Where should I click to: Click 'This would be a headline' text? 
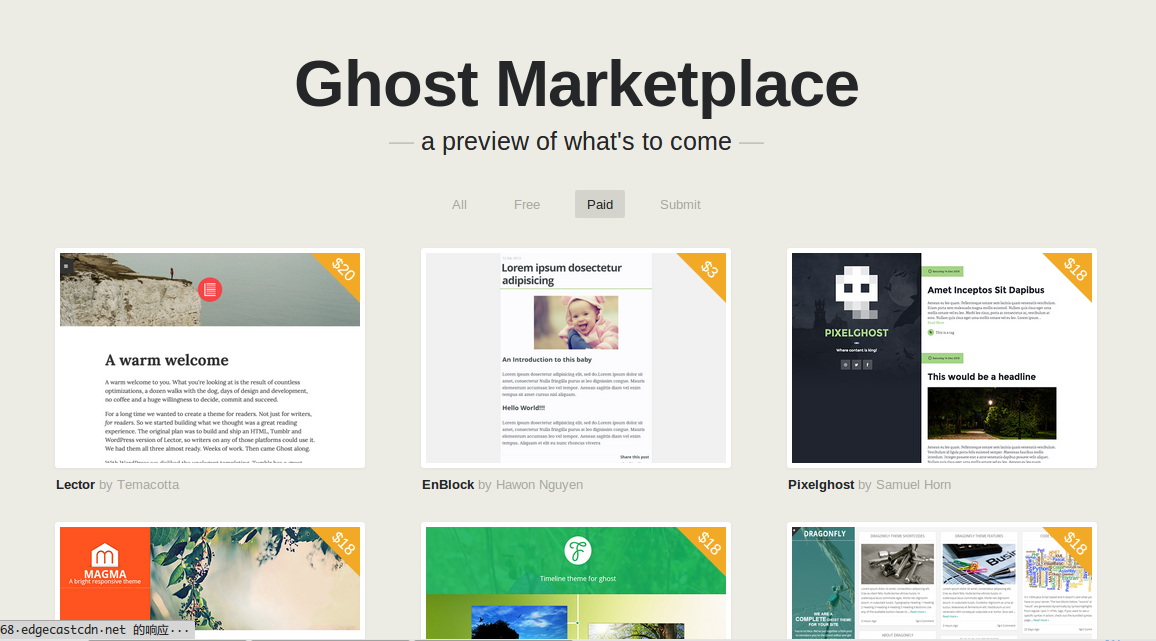[981, 376]
